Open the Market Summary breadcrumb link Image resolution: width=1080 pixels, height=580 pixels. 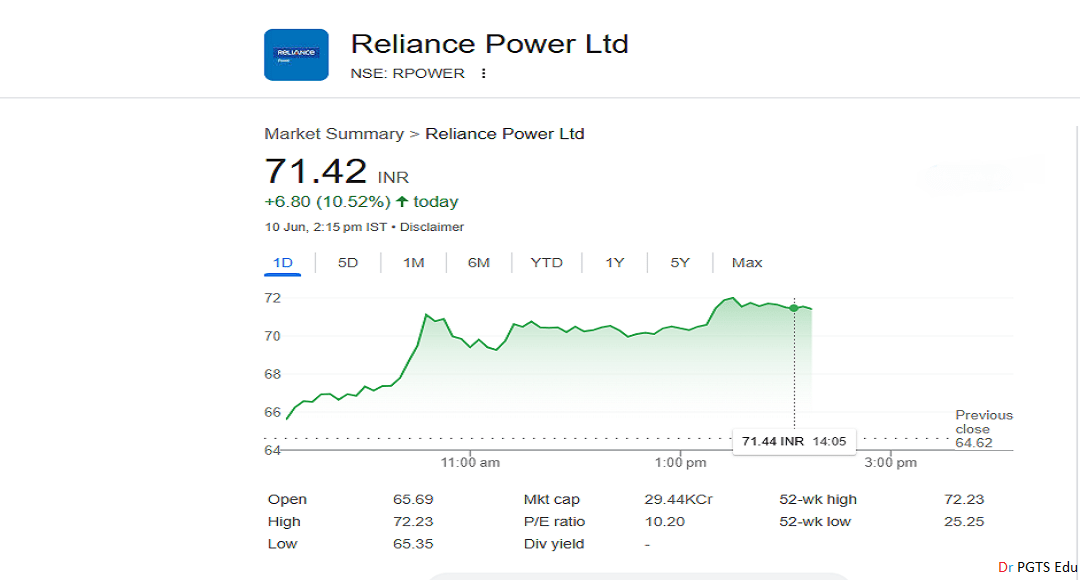(x=334, y=134)
